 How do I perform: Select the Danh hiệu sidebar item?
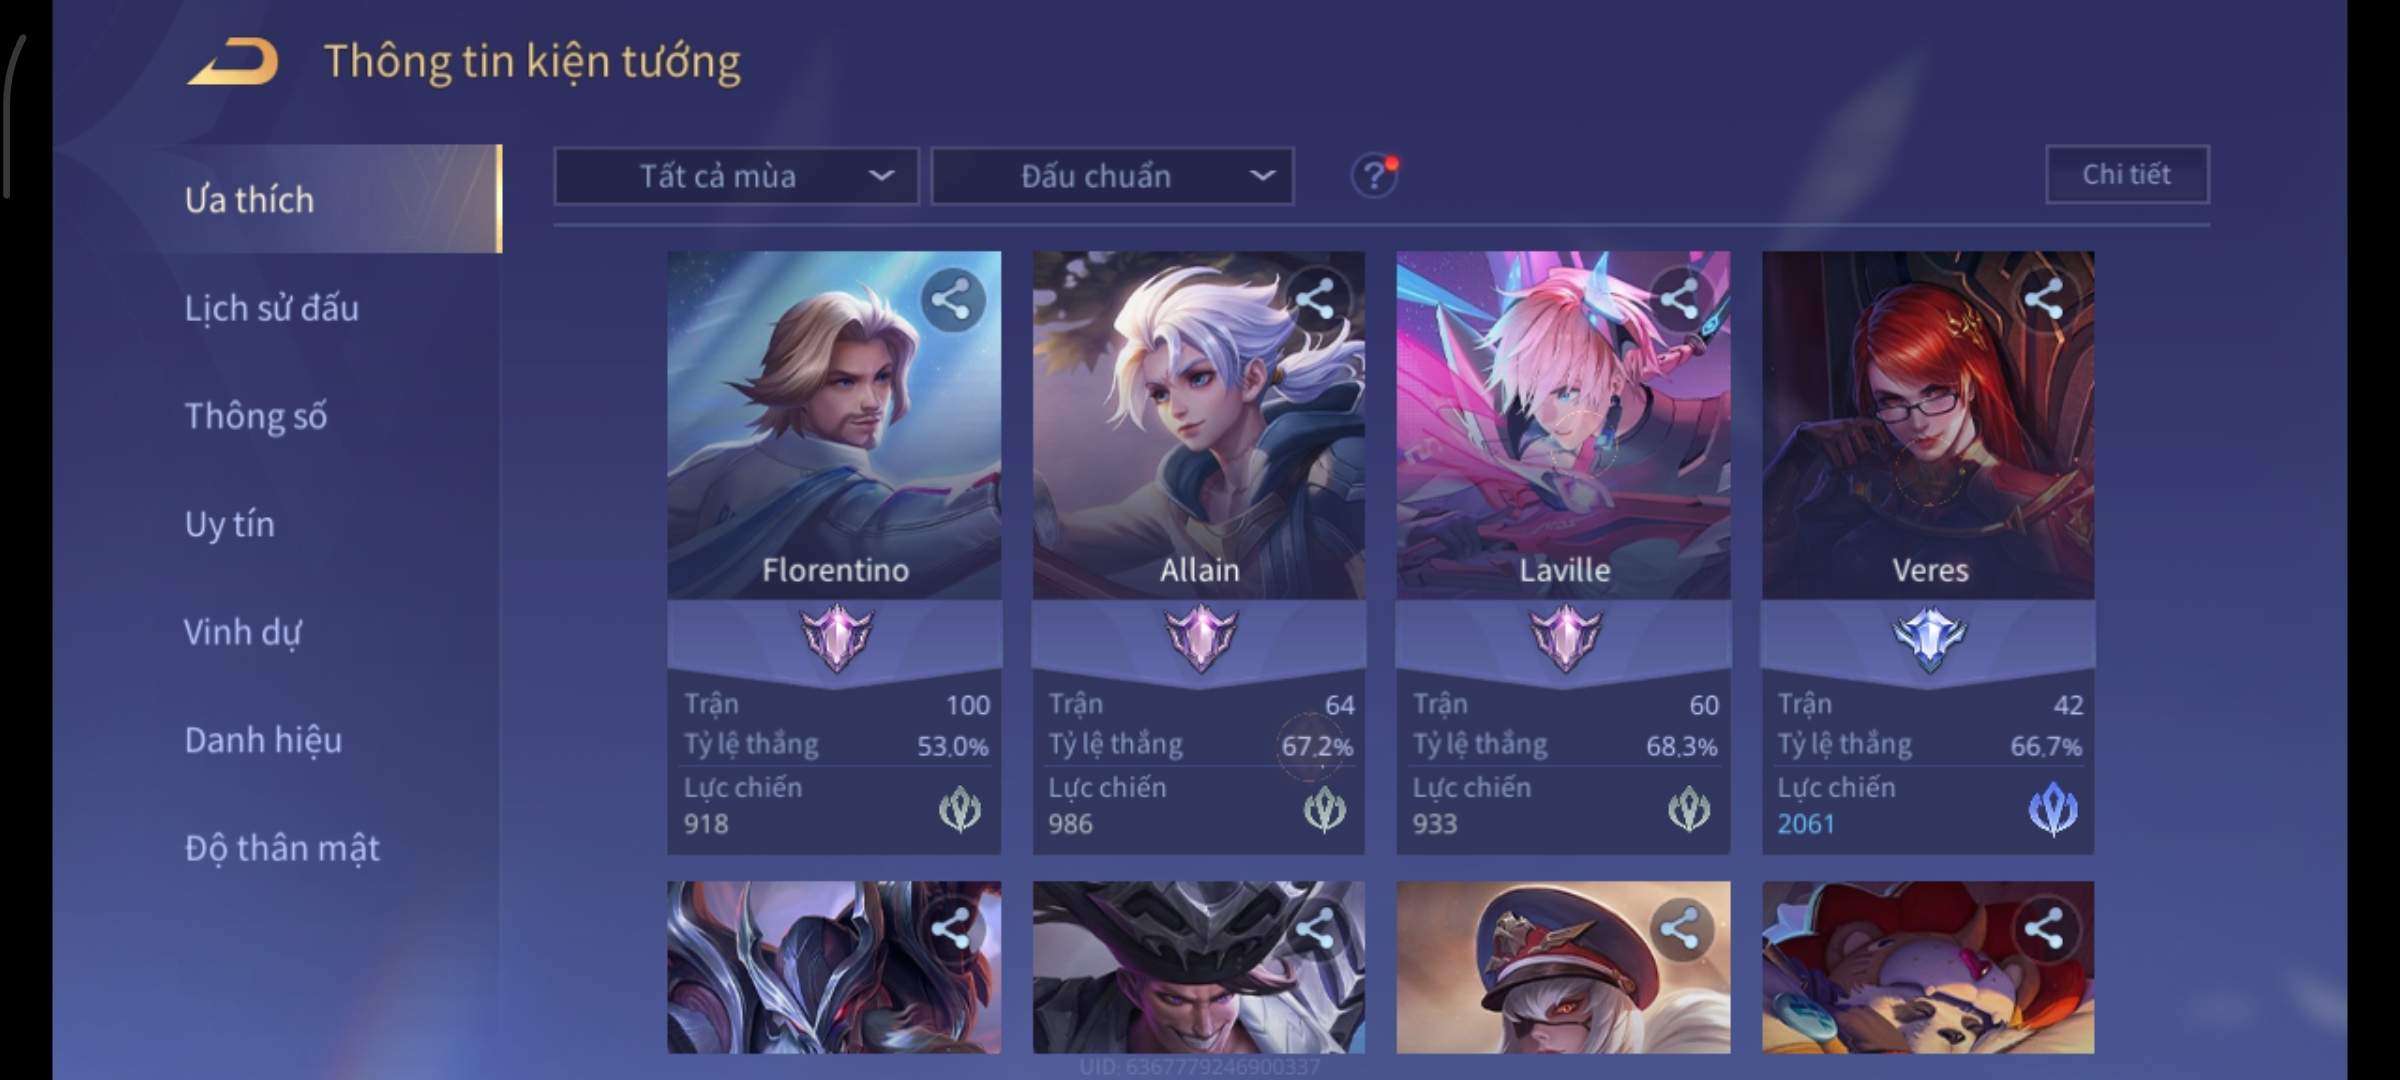(263, 740)
